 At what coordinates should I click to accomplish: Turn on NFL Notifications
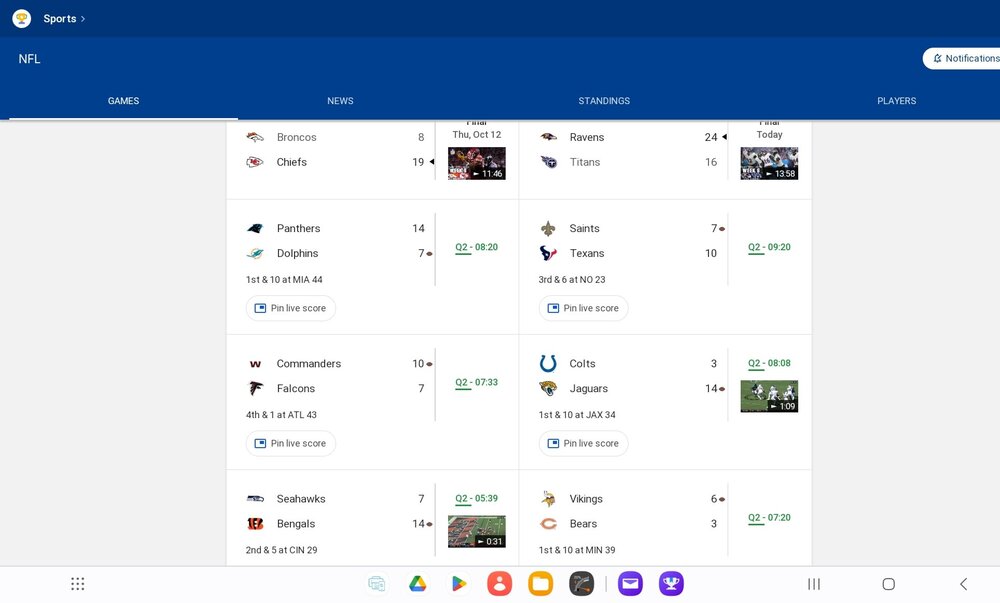click(x=961, y=58)
